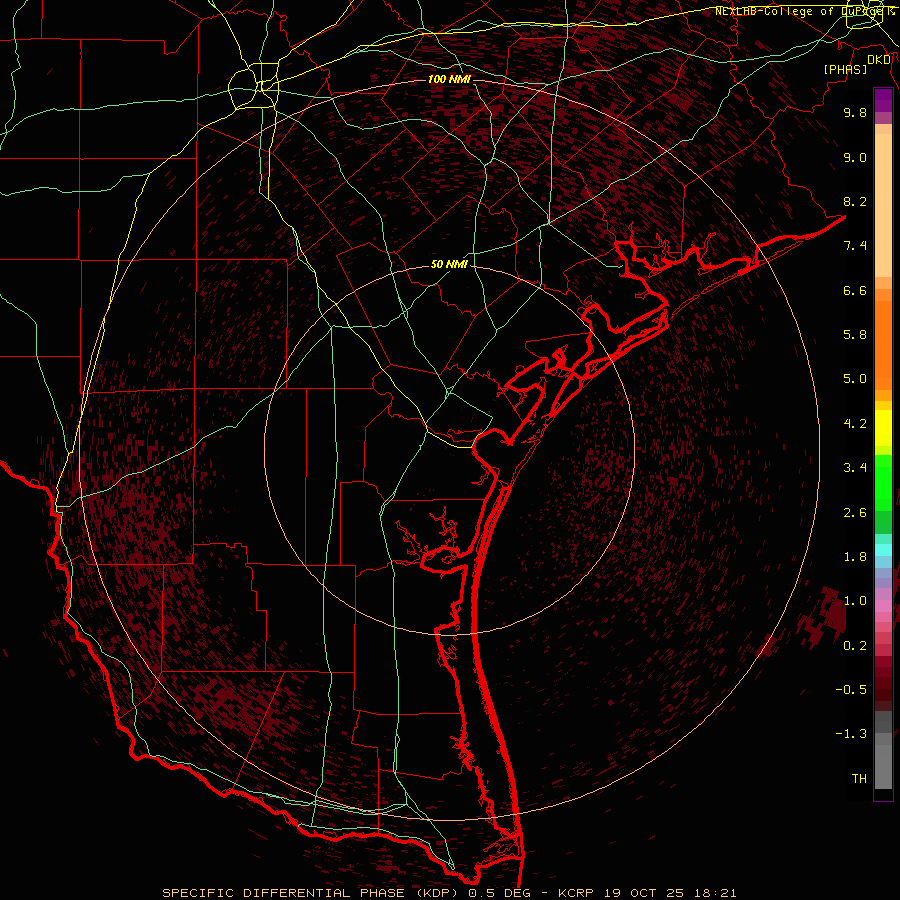Click the 50 NMI range ring label
The height and width of the screenshot is (900, 900).
pyautogui.click(x=449, y=265)
